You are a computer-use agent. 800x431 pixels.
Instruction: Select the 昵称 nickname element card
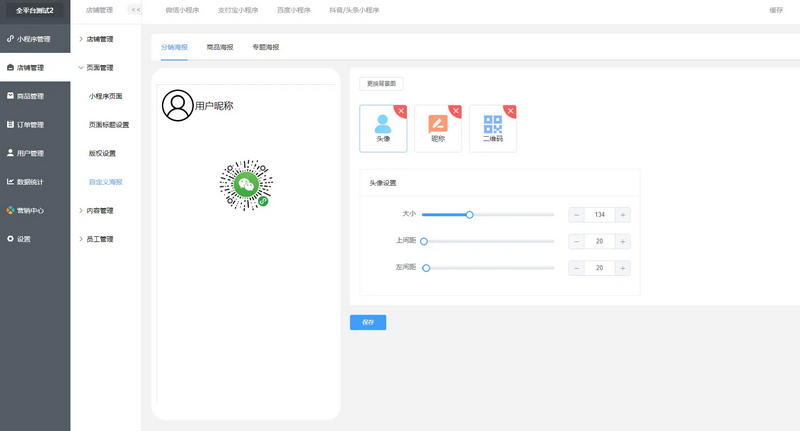coord(438,128)
